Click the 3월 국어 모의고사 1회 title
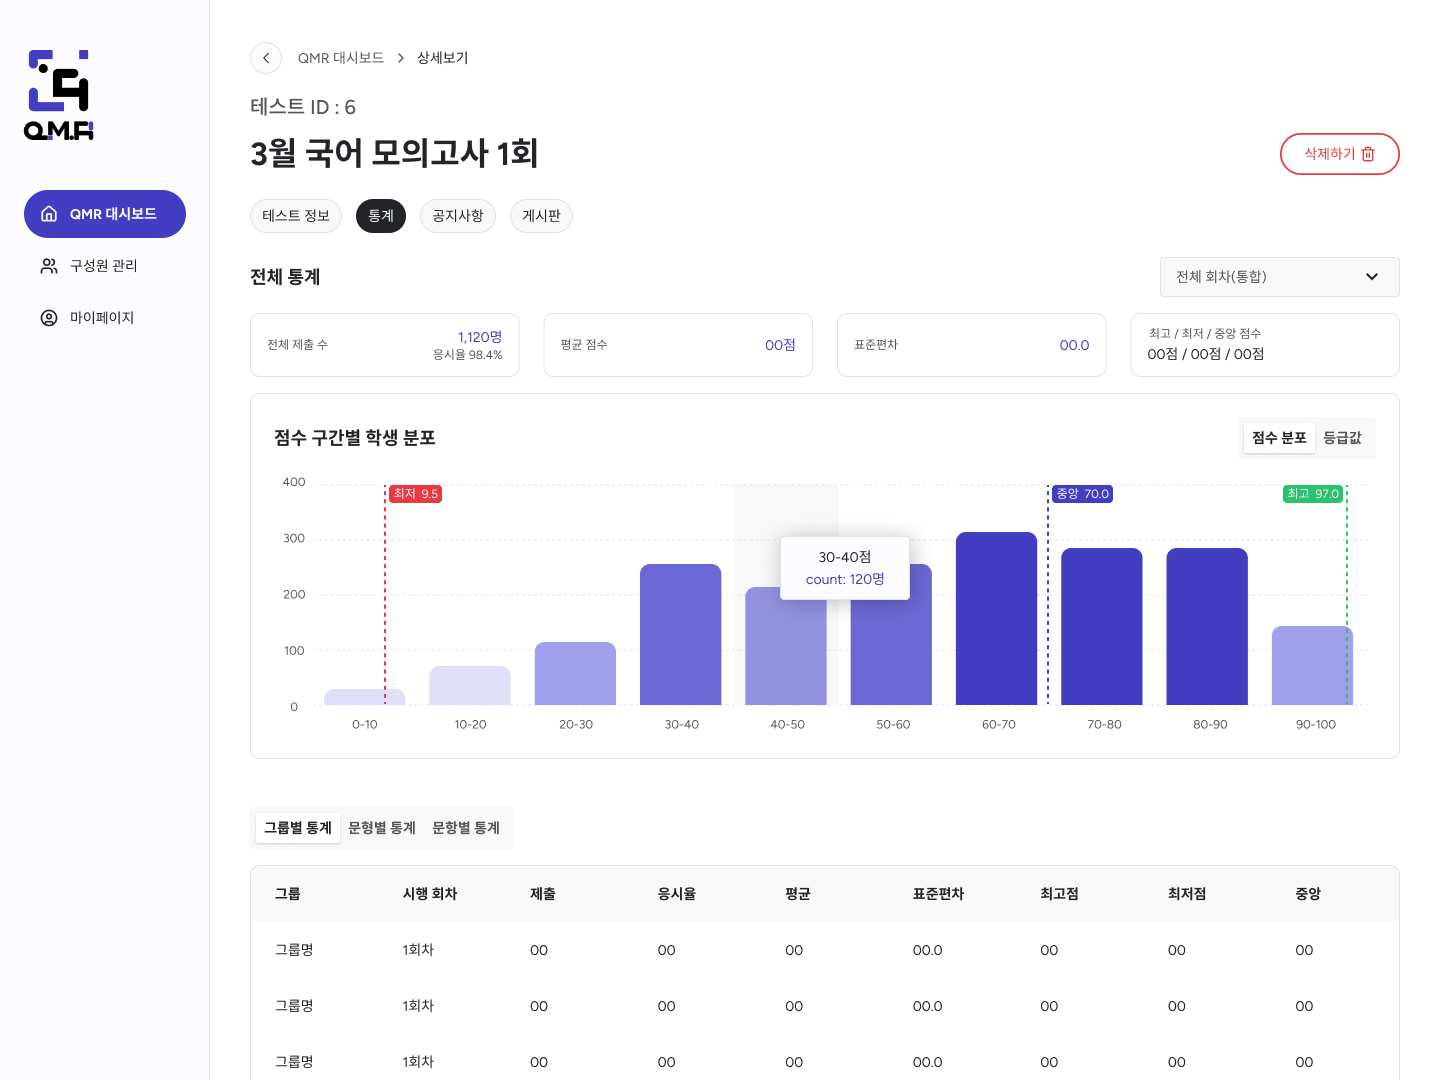1440x1080 pixels. 394,153
